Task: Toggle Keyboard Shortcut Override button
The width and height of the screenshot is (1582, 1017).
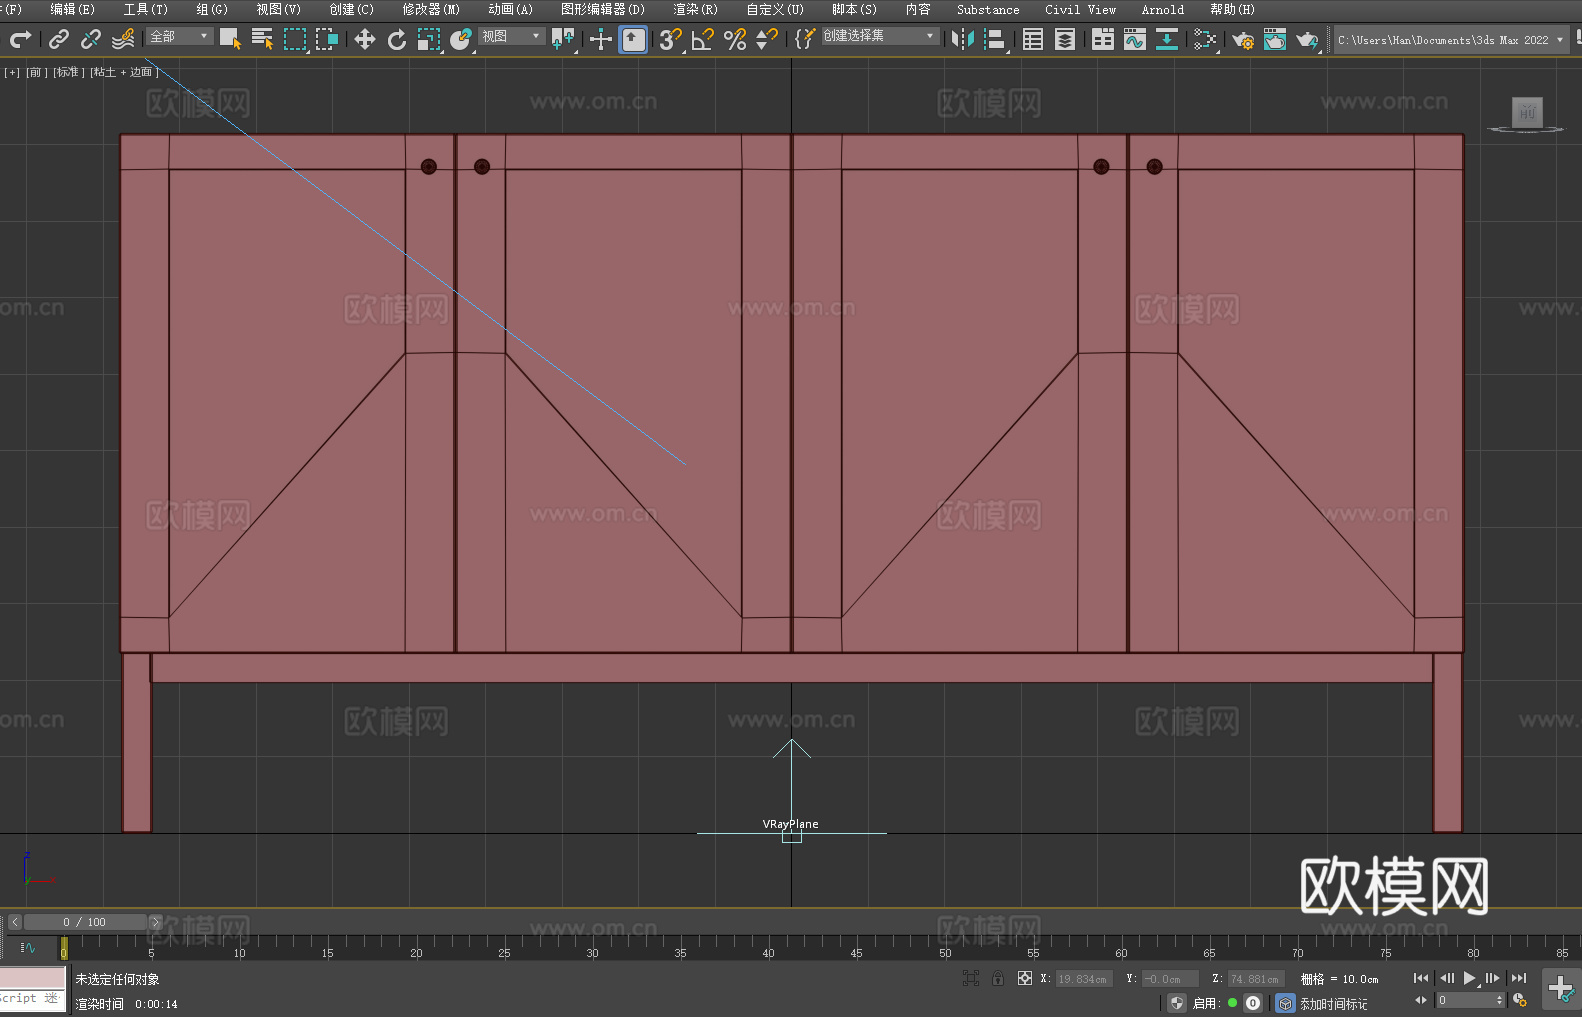Action: click(x=633, y=39)
